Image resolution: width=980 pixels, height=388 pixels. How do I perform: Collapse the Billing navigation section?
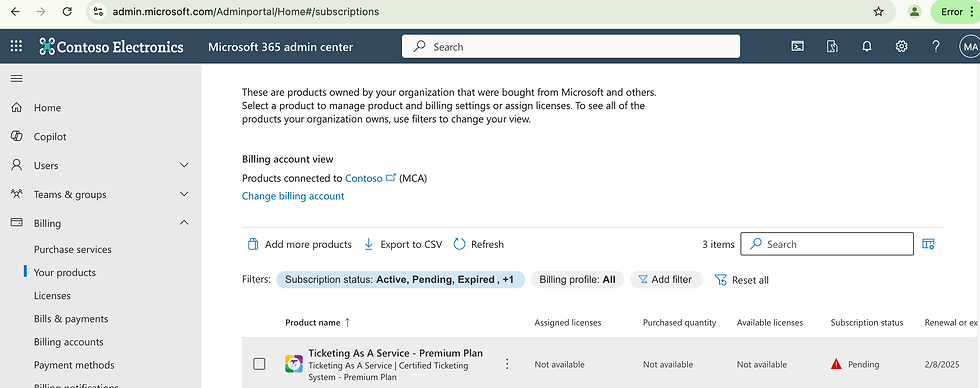[x=184, y=223]
